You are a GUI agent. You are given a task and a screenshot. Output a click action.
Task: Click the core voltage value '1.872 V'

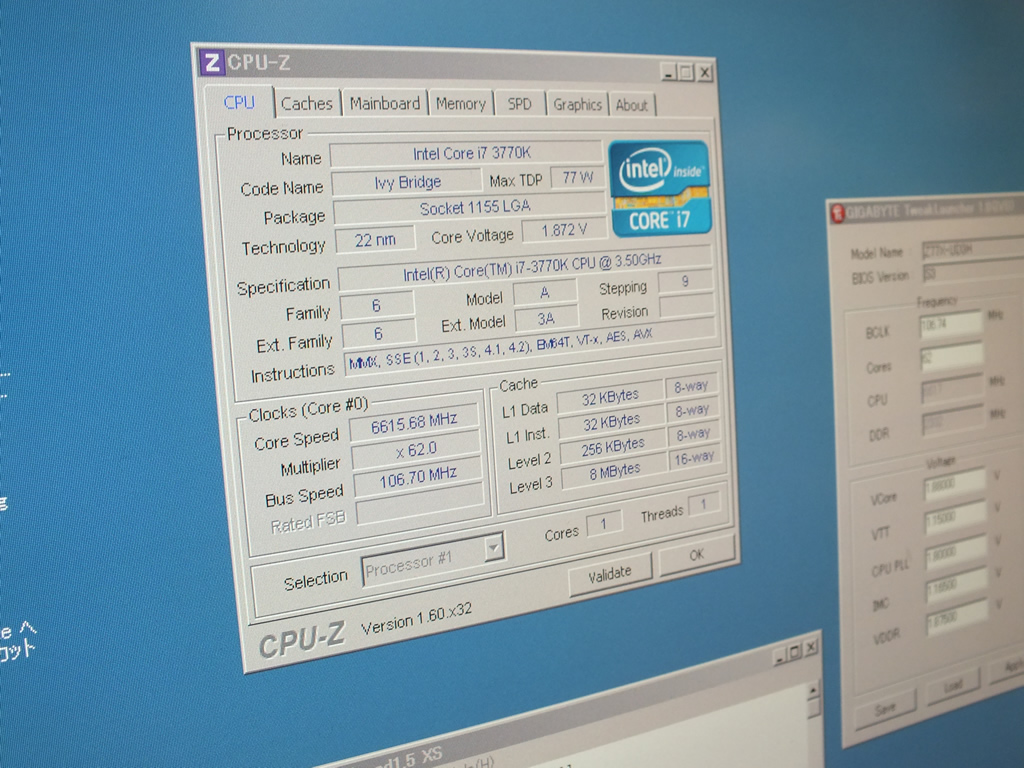coord(563,231)
